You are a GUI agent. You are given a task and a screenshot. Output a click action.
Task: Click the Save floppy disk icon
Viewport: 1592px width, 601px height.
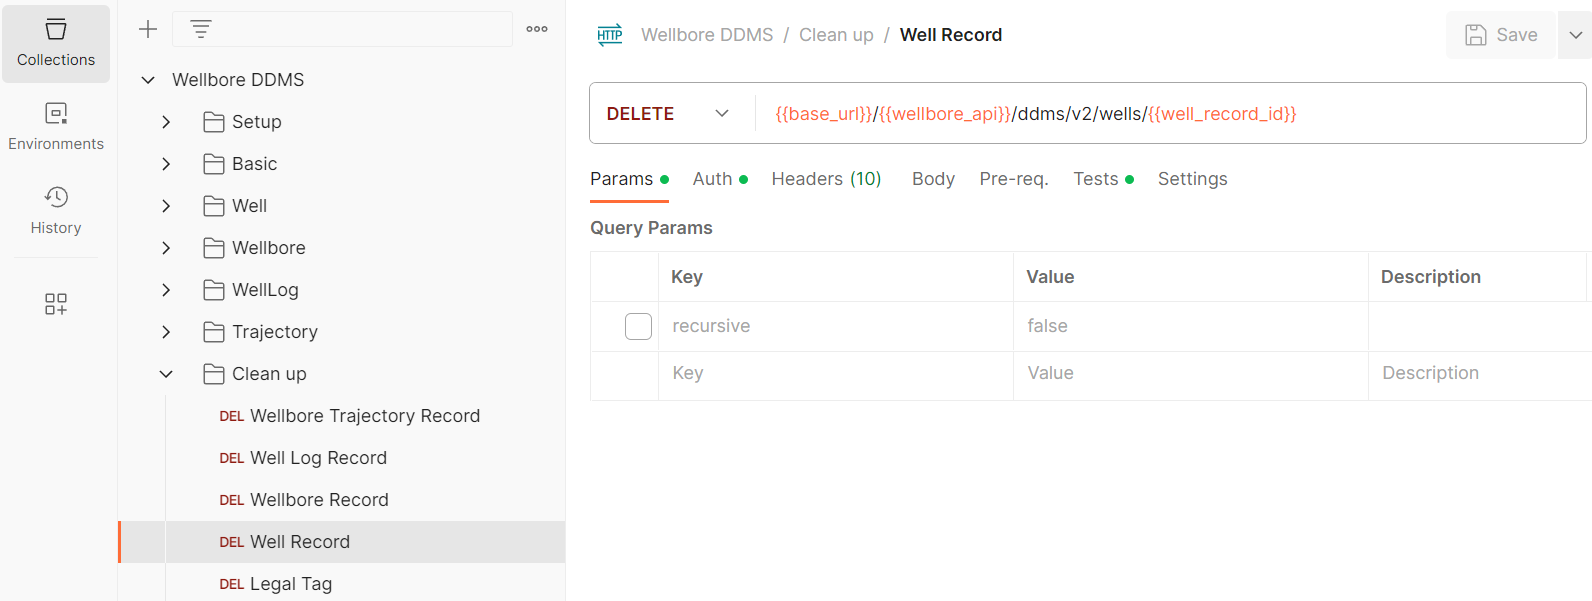pos(1477,33)
